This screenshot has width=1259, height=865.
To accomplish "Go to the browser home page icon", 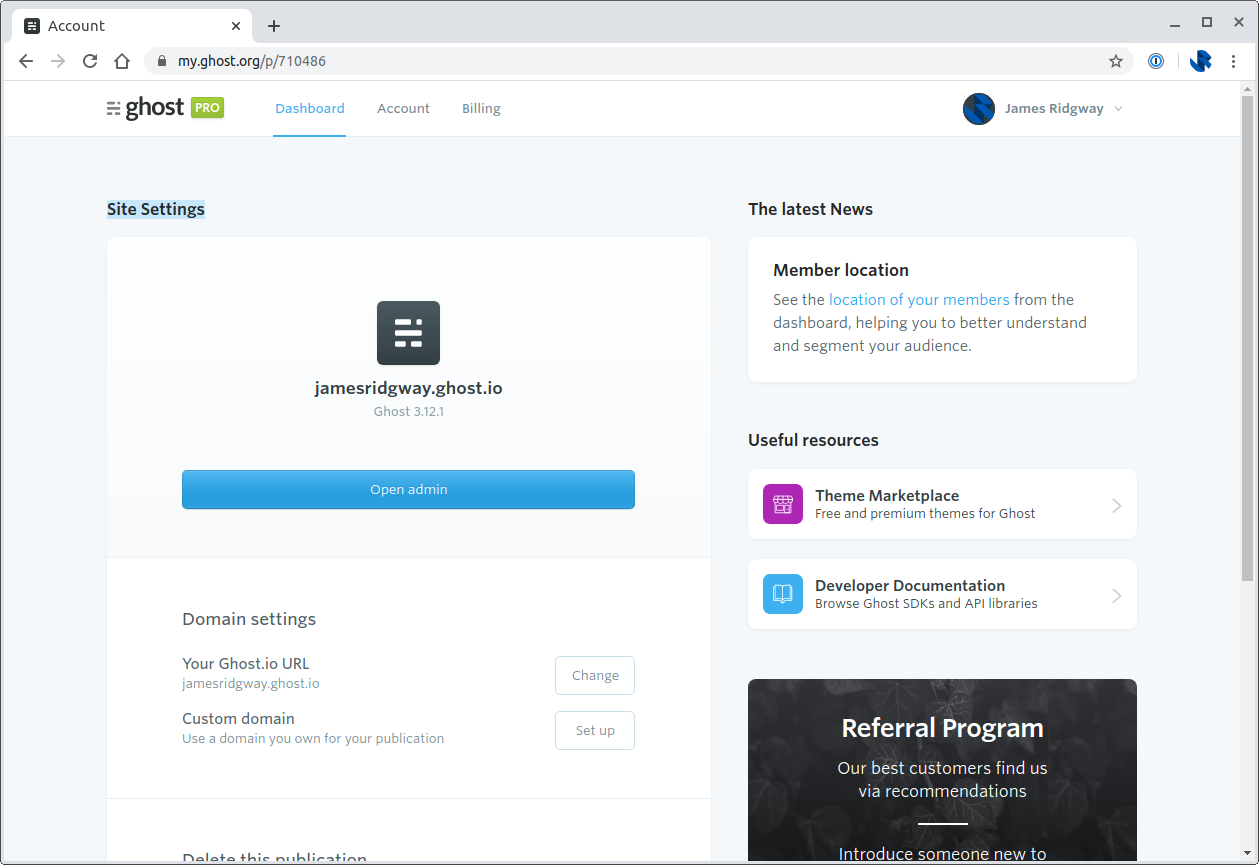I will 122,61.
